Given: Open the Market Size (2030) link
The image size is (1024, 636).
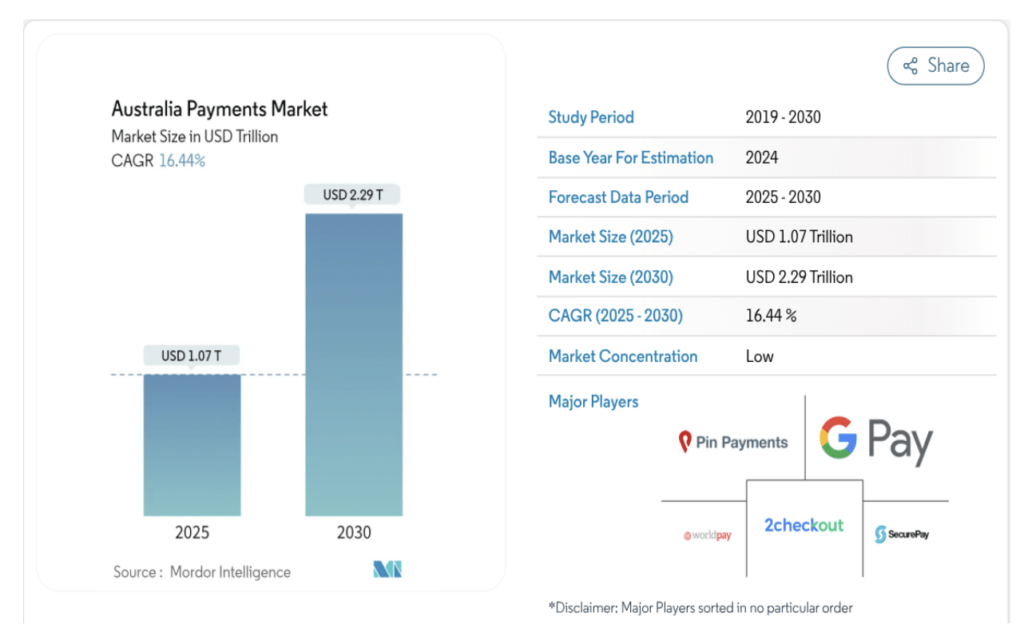Looking at the screenshot, I should click(609, 277).
